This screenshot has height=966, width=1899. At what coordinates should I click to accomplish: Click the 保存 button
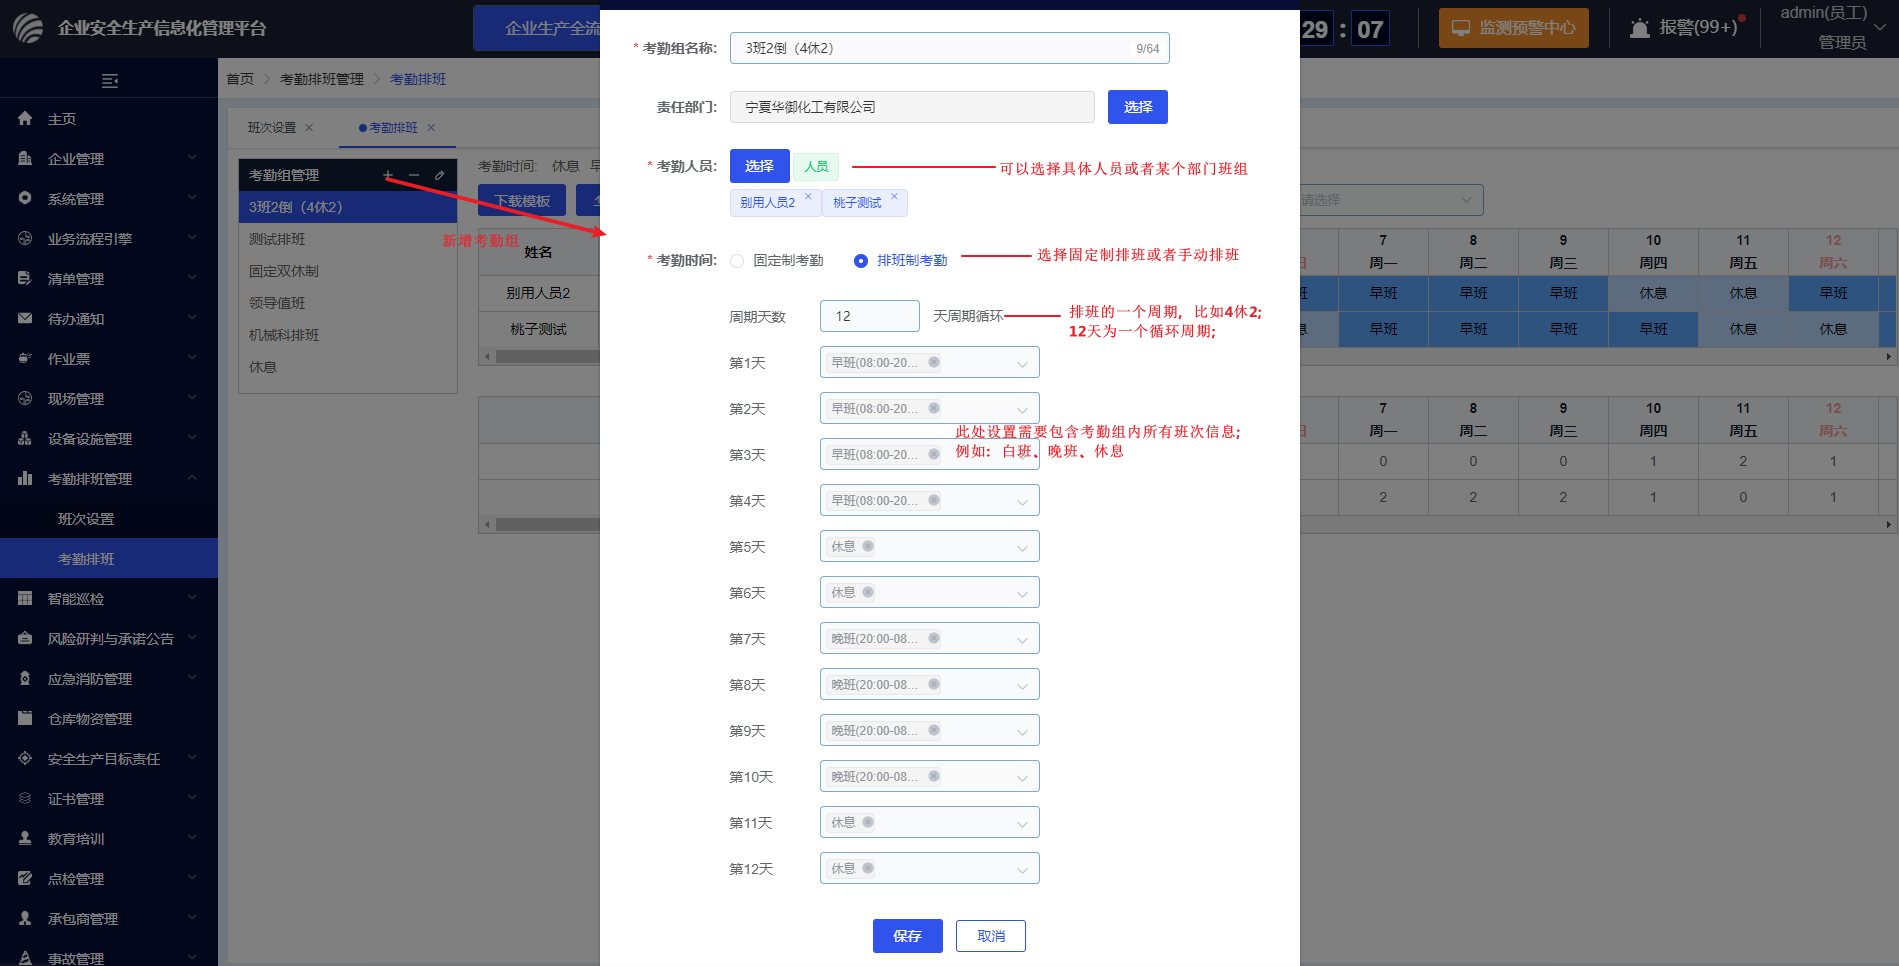point(908,936)
